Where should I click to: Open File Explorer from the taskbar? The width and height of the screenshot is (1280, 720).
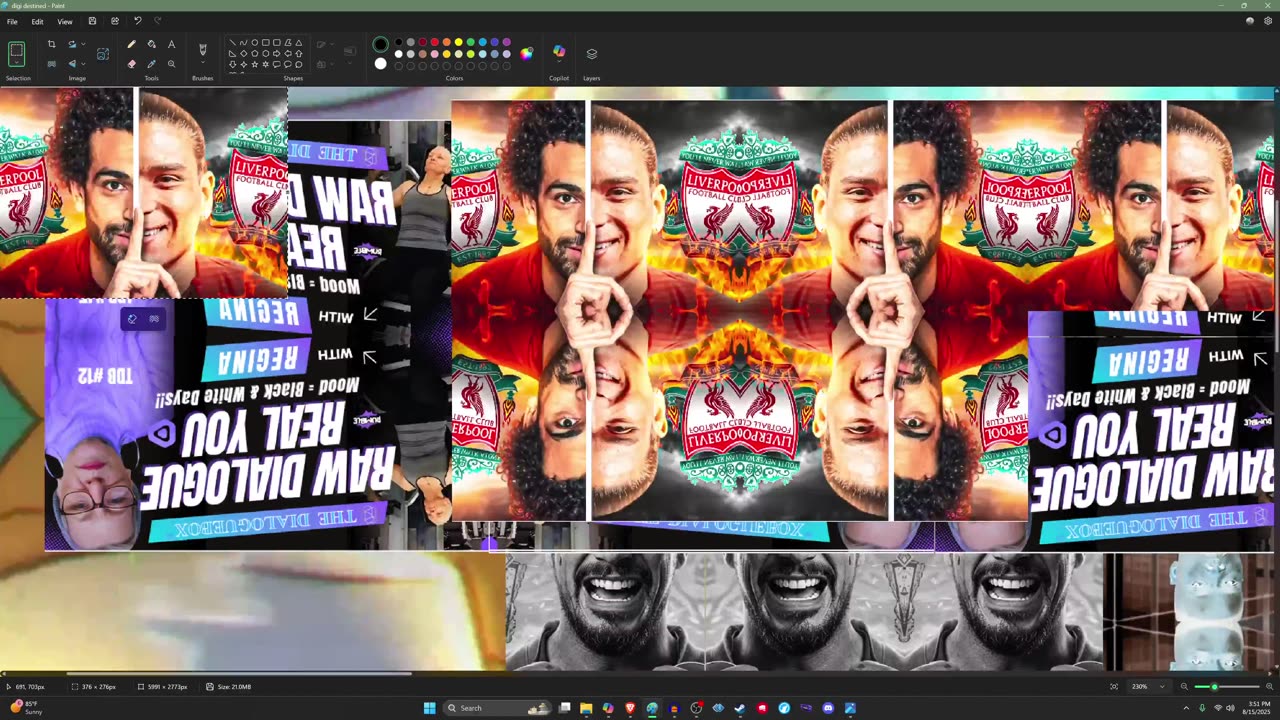(586, 708)
